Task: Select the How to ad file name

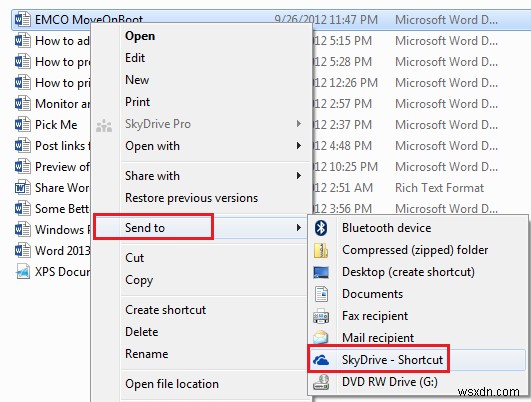Action: 62,41
